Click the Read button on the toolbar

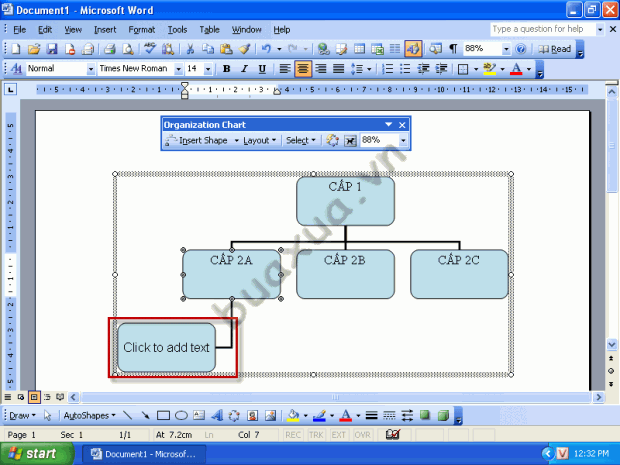click(x=555, y=49)
